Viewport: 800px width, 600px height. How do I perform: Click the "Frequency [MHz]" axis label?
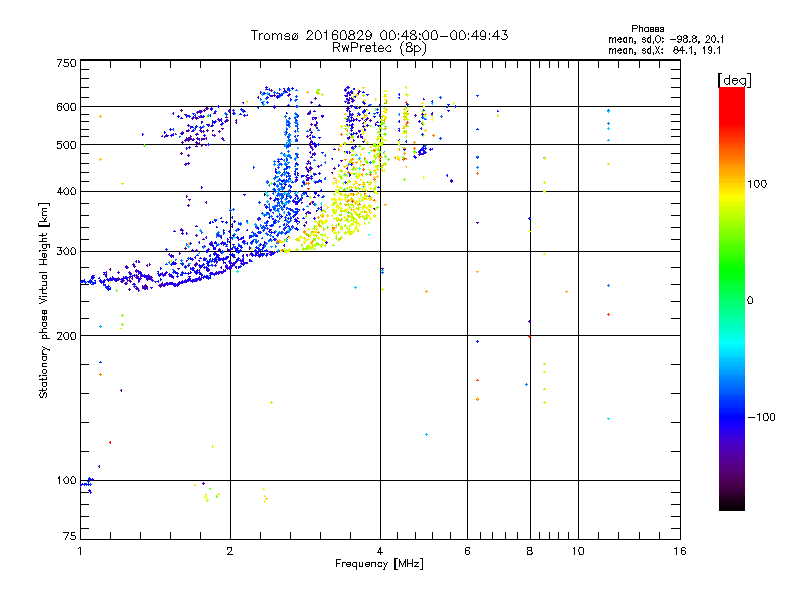point(379,564)
